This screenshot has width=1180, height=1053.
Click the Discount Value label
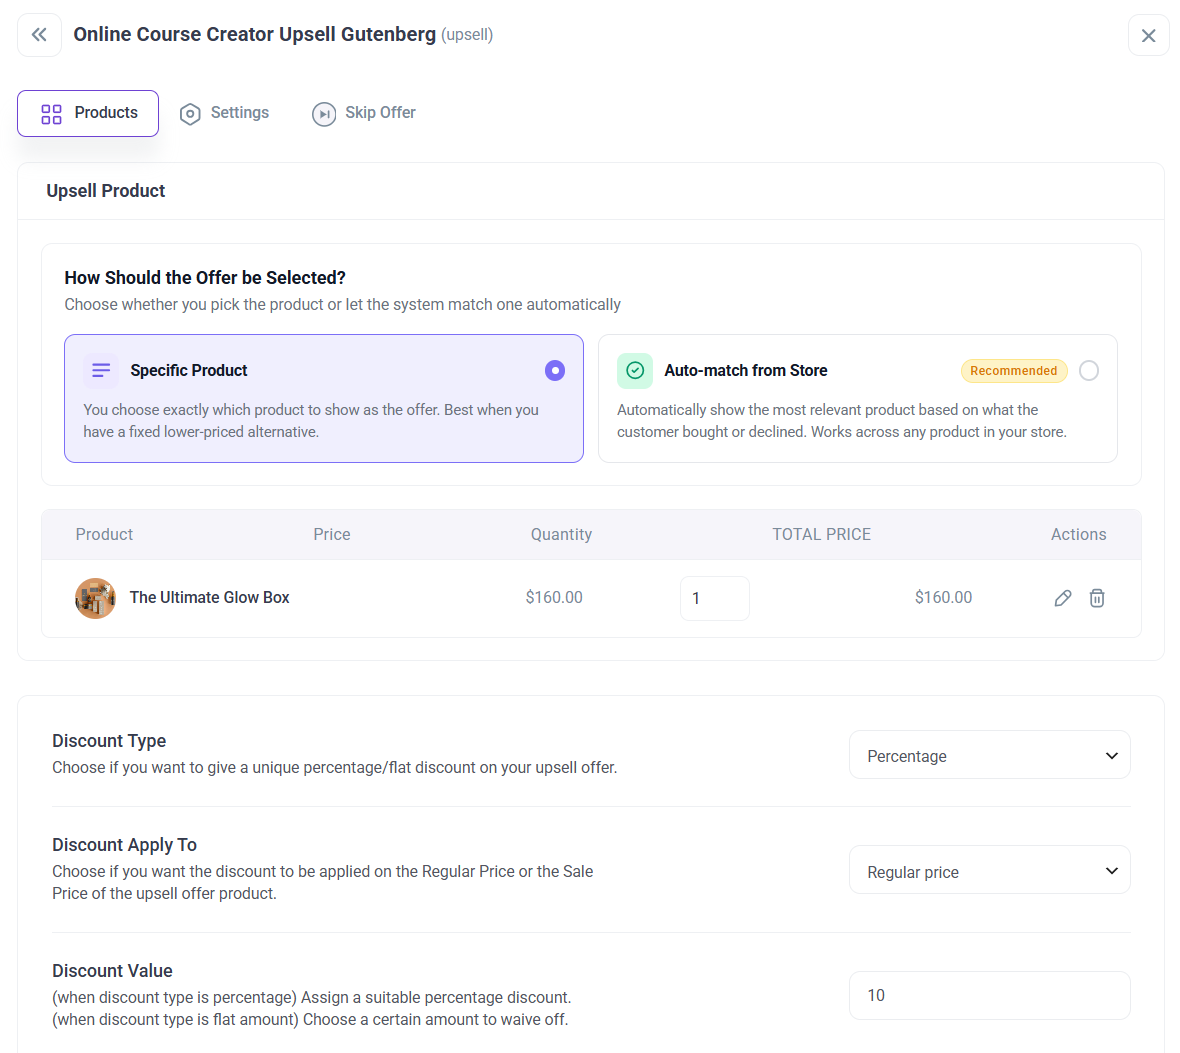(x=112, y=971)
